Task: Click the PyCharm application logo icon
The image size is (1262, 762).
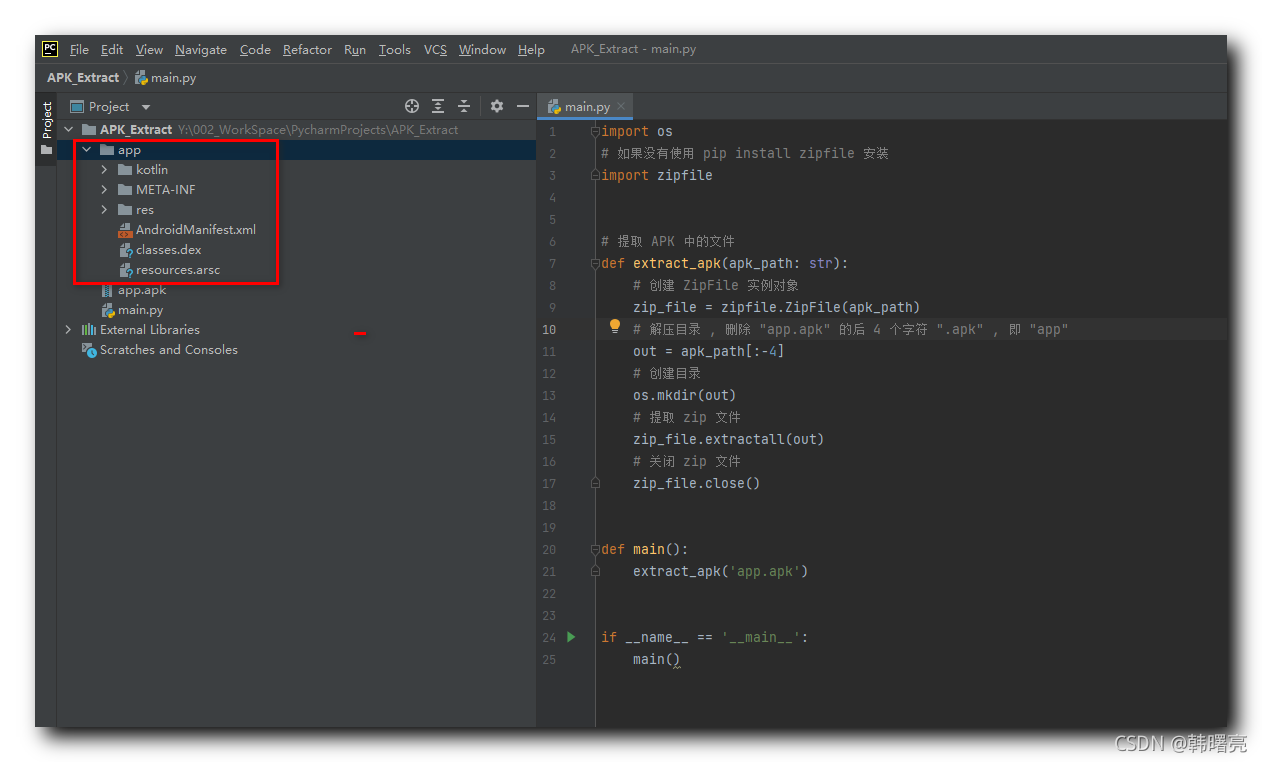Action: 49,49
